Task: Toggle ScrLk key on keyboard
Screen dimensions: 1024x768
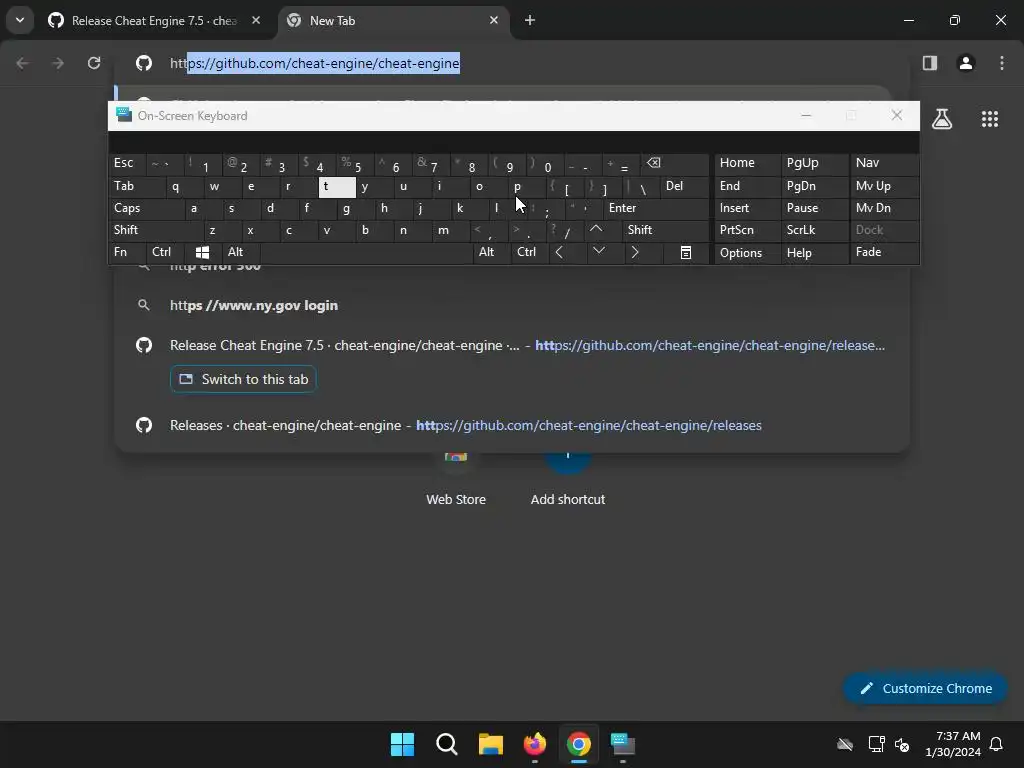Action: coord(814,230)
